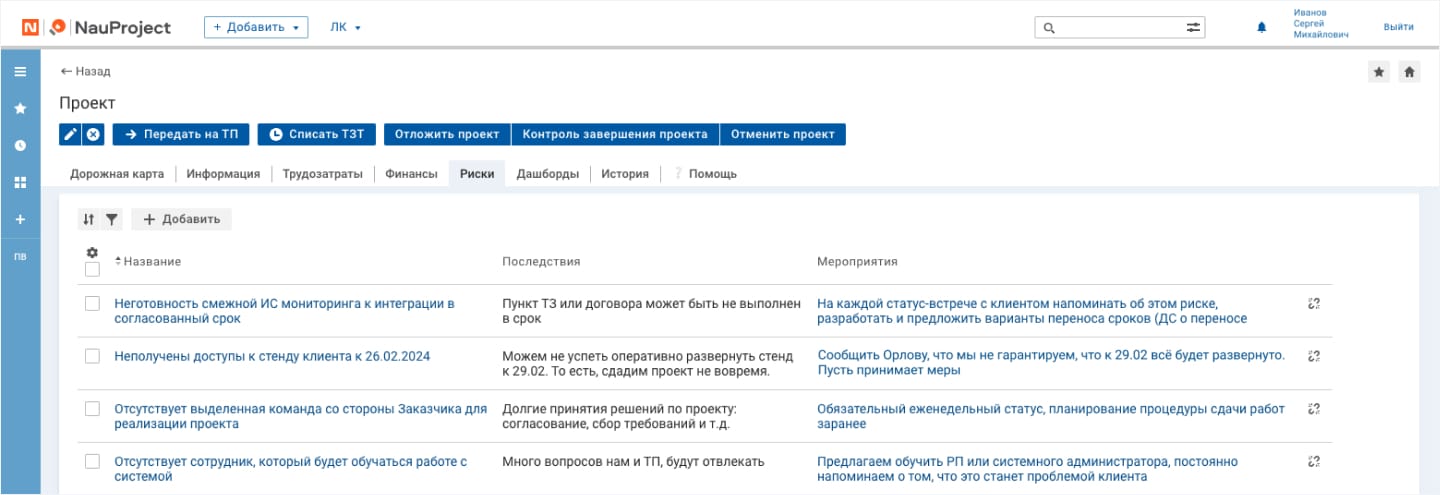
Task: Click the Добавить button in risks list
Action: point(181,219)
